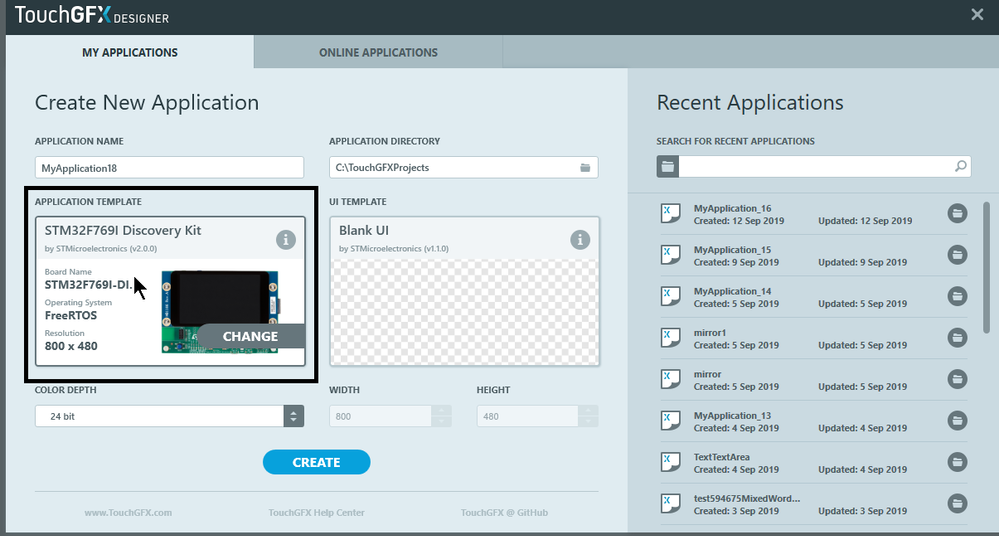Open info for STM32F769I Discovery Kit template
Screen dimensions: 999x536
285,240
